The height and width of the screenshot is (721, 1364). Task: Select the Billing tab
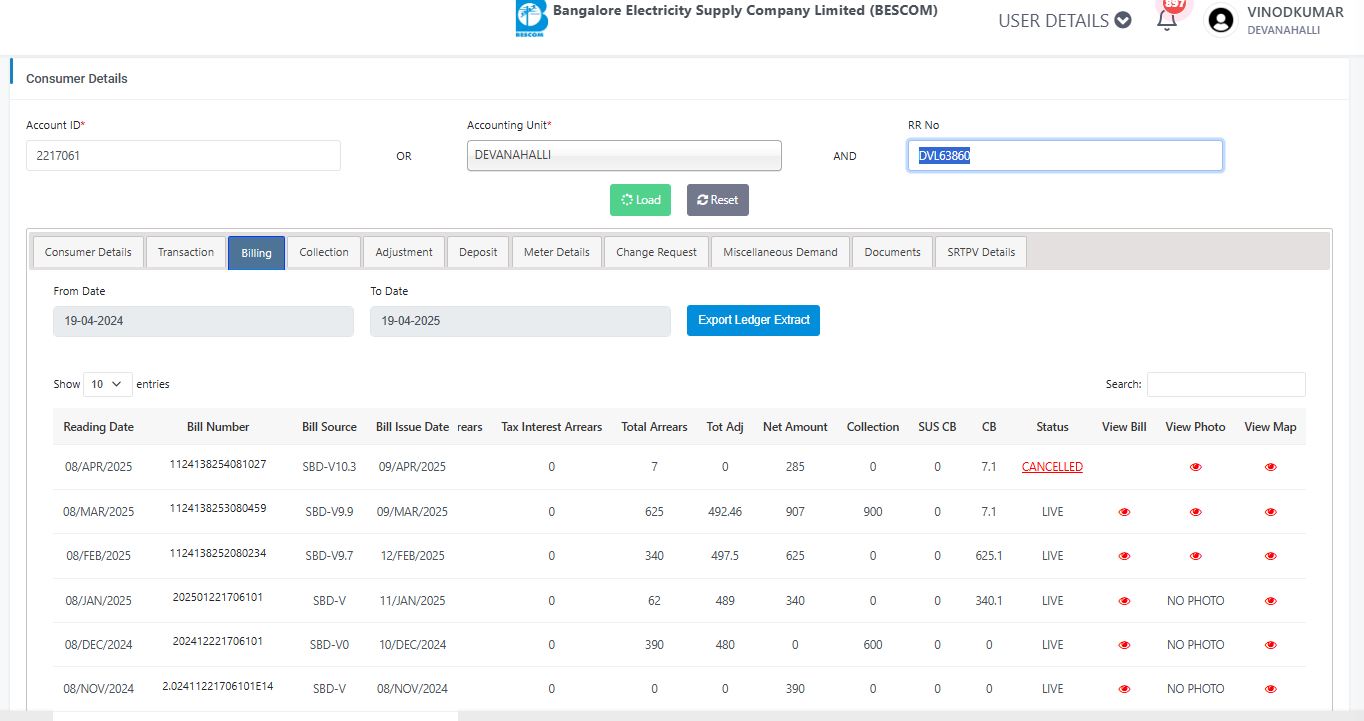[x=256, y=253]
